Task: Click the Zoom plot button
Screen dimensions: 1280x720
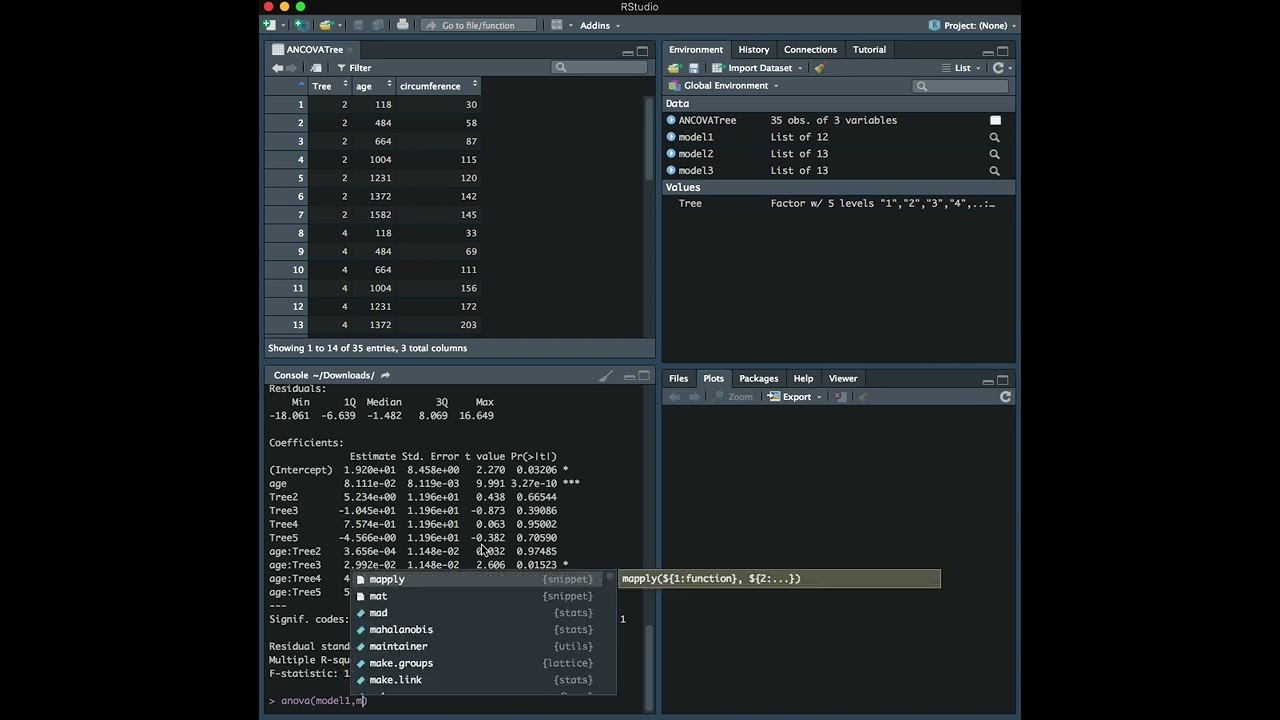Action: [734, 397]
